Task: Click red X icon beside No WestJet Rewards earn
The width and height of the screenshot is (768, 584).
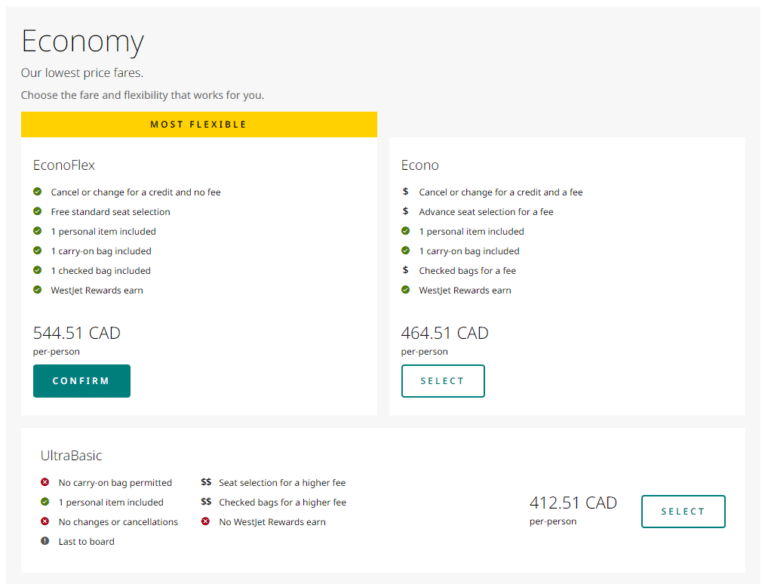Action: pyautogui.click(x=206, y=521)
